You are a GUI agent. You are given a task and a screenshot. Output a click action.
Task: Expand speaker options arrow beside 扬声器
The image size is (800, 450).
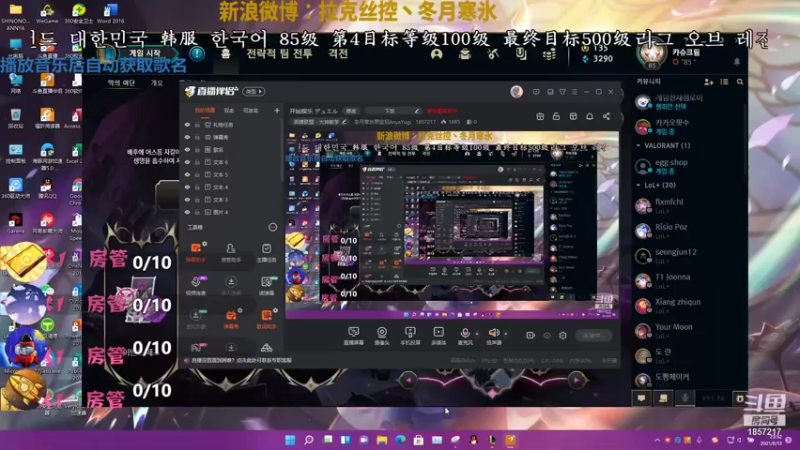tap(506, 334)
